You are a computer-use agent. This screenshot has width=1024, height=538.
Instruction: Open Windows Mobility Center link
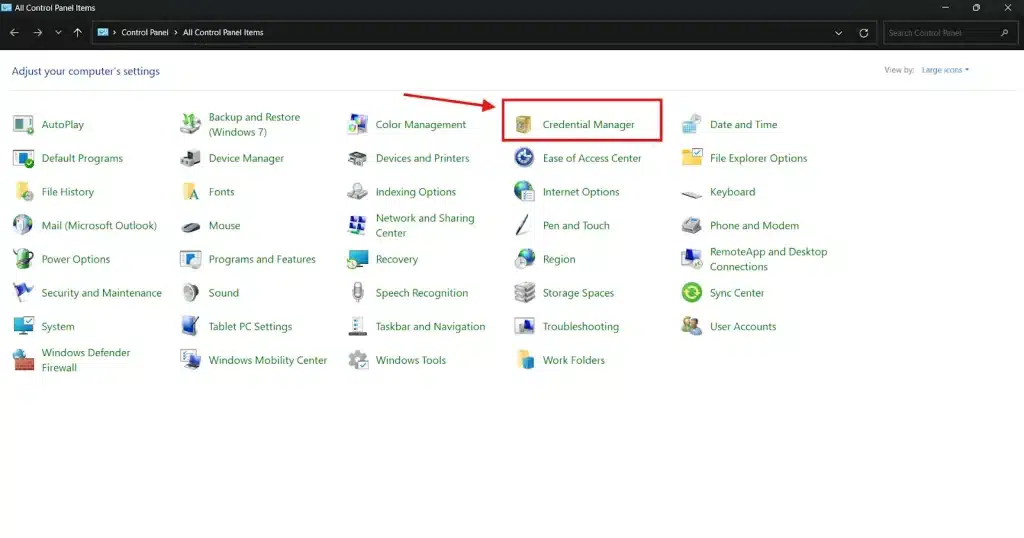(x=268, y=360)
